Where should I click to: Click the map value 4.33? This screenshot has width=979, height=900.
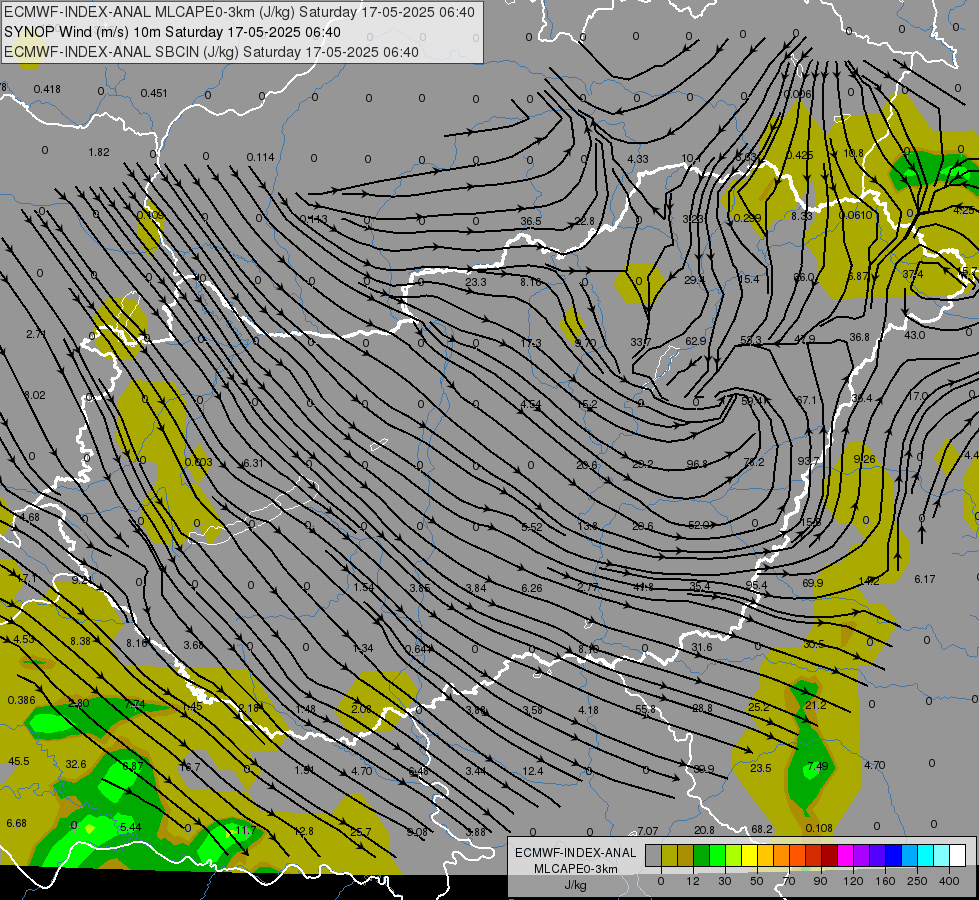pyautogui.click(x=637, y=159)
